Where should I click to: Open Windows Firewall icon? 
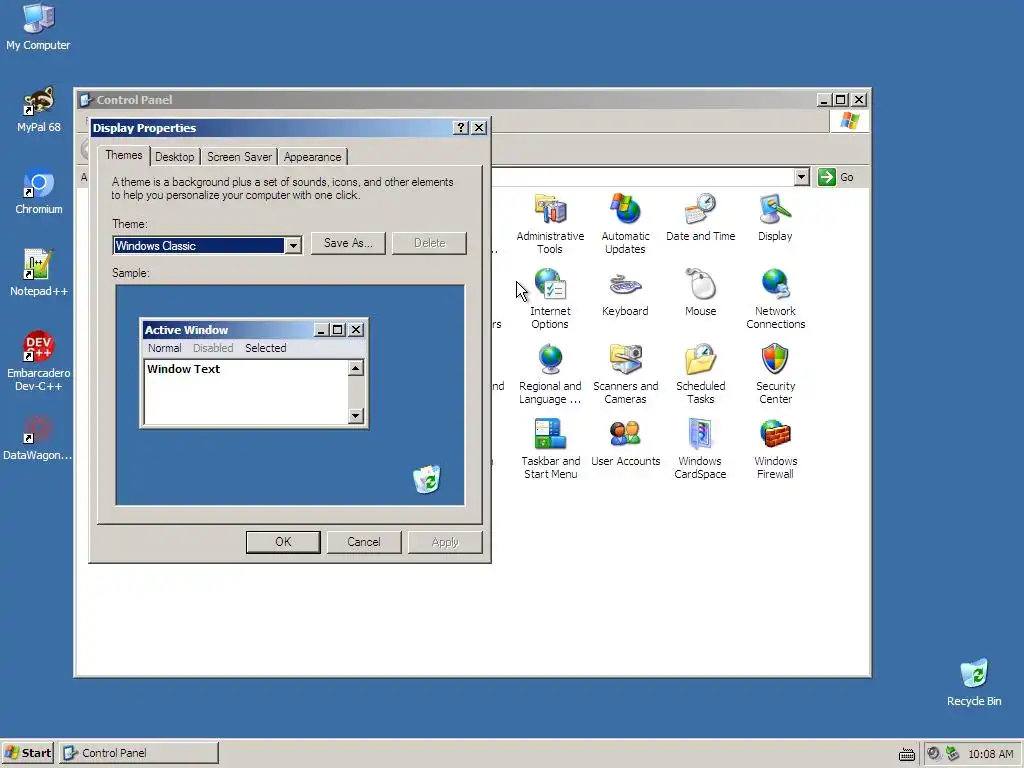pos(775,449)
